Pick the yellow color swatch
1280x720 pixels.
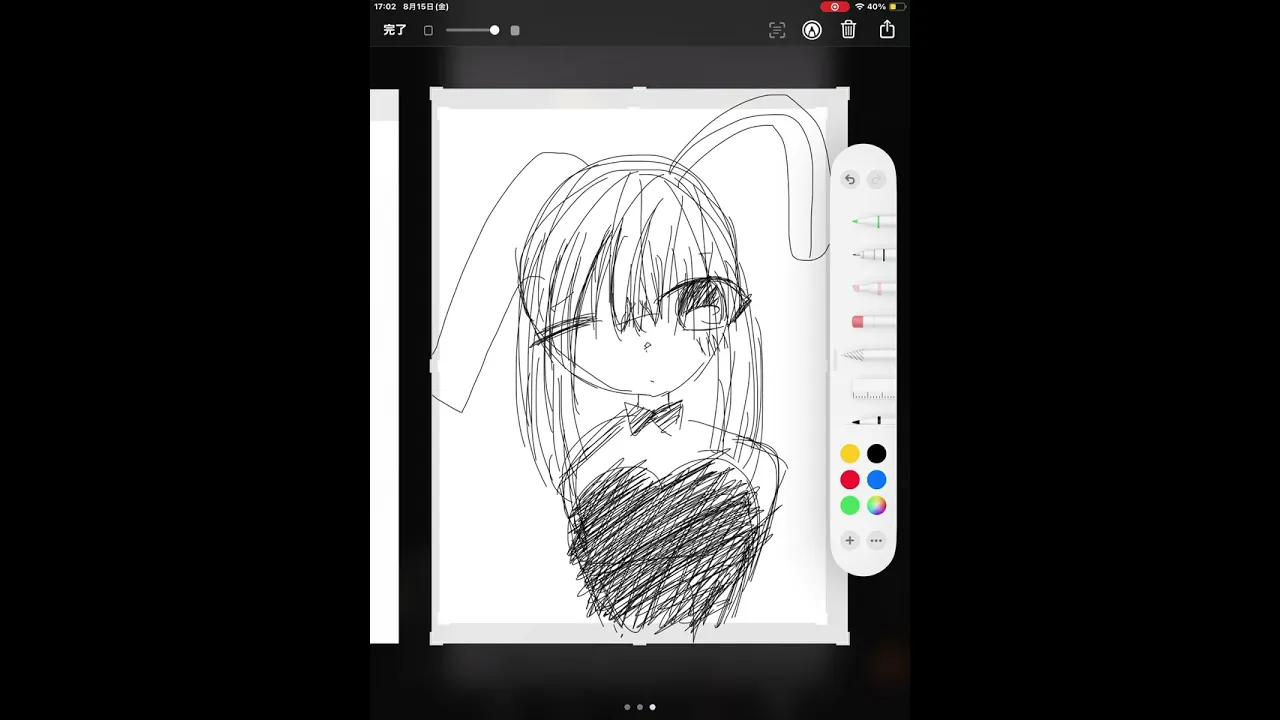(x=850, y=454)
